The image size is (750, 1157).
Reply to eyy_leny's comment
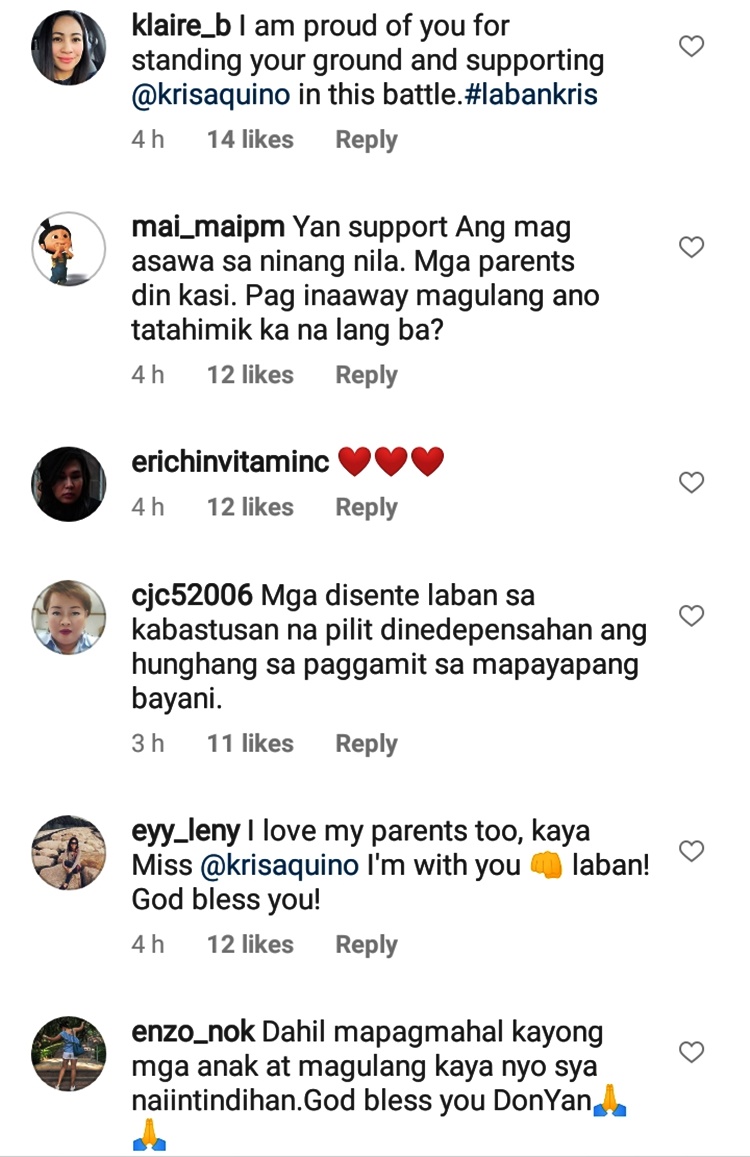(366, 944)
